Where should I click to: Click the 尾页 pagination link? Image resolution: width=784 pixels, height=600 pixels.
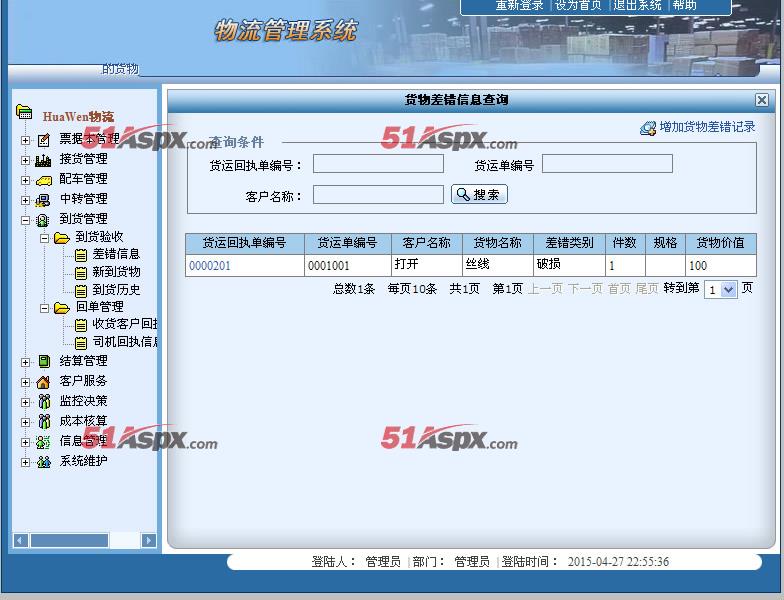[647, 288]
